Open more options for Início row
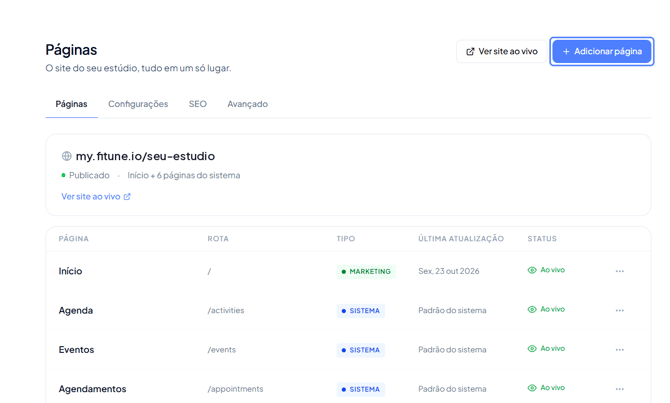The height and width of the screenshot is (403, 670). [x=620, y=271]
